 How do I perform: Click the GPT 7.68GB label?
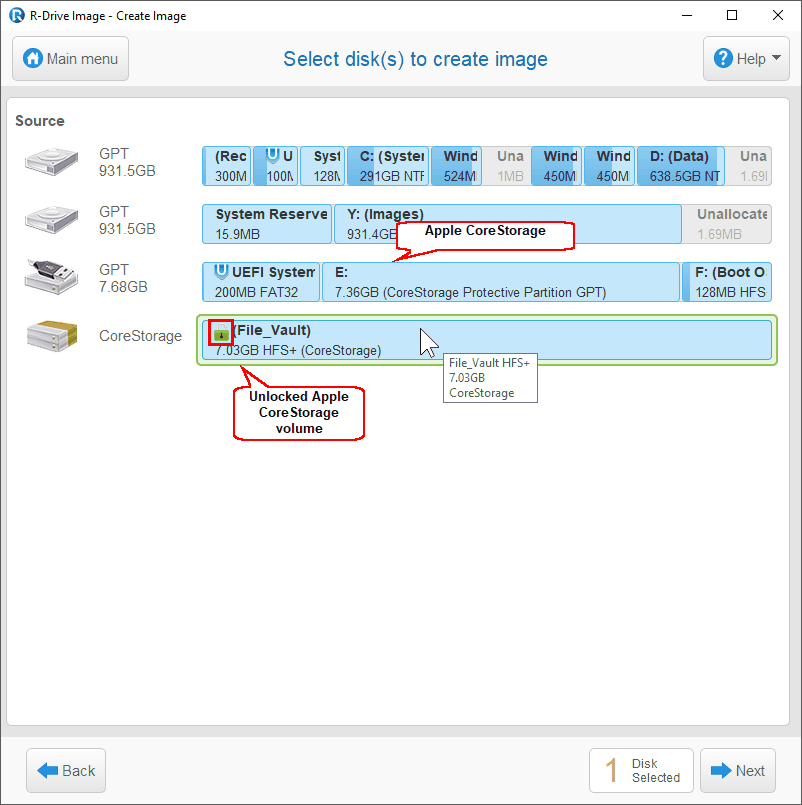[x=123, y=278]
